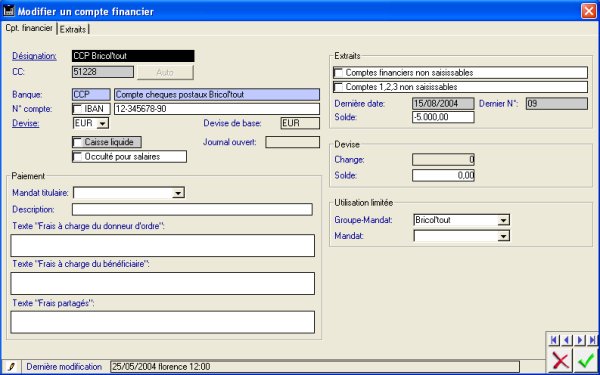Click the Journal ouvert field

(292, 142)
